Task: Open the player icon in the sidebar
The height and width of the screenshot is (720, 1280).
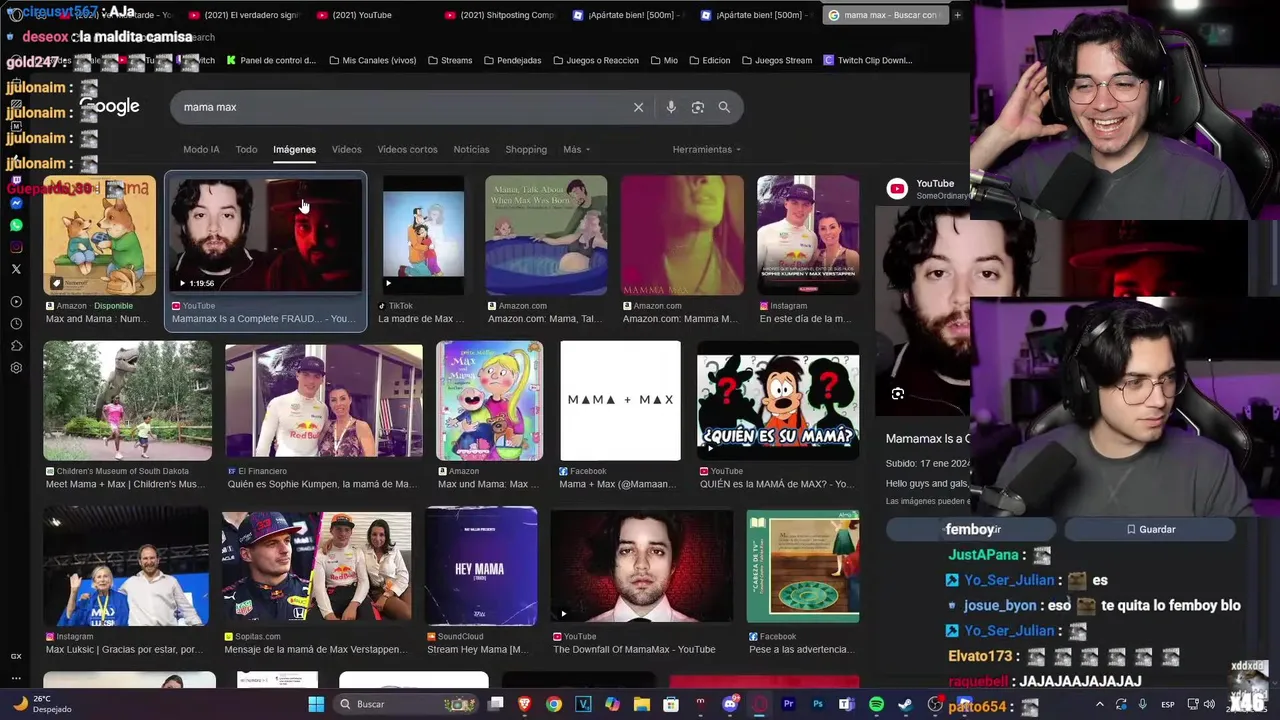Action: coord(16,302)
